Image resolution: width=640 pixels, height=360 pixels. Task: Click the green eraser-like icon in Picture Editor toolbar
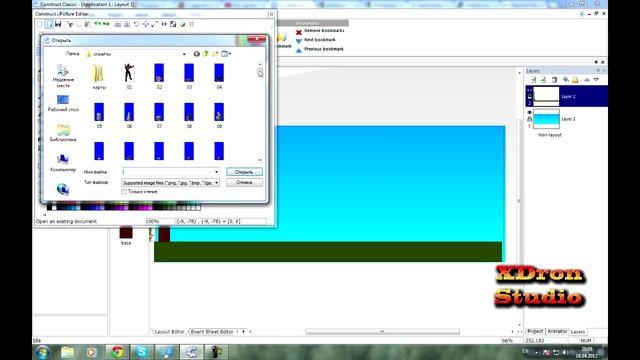[182, 24]
